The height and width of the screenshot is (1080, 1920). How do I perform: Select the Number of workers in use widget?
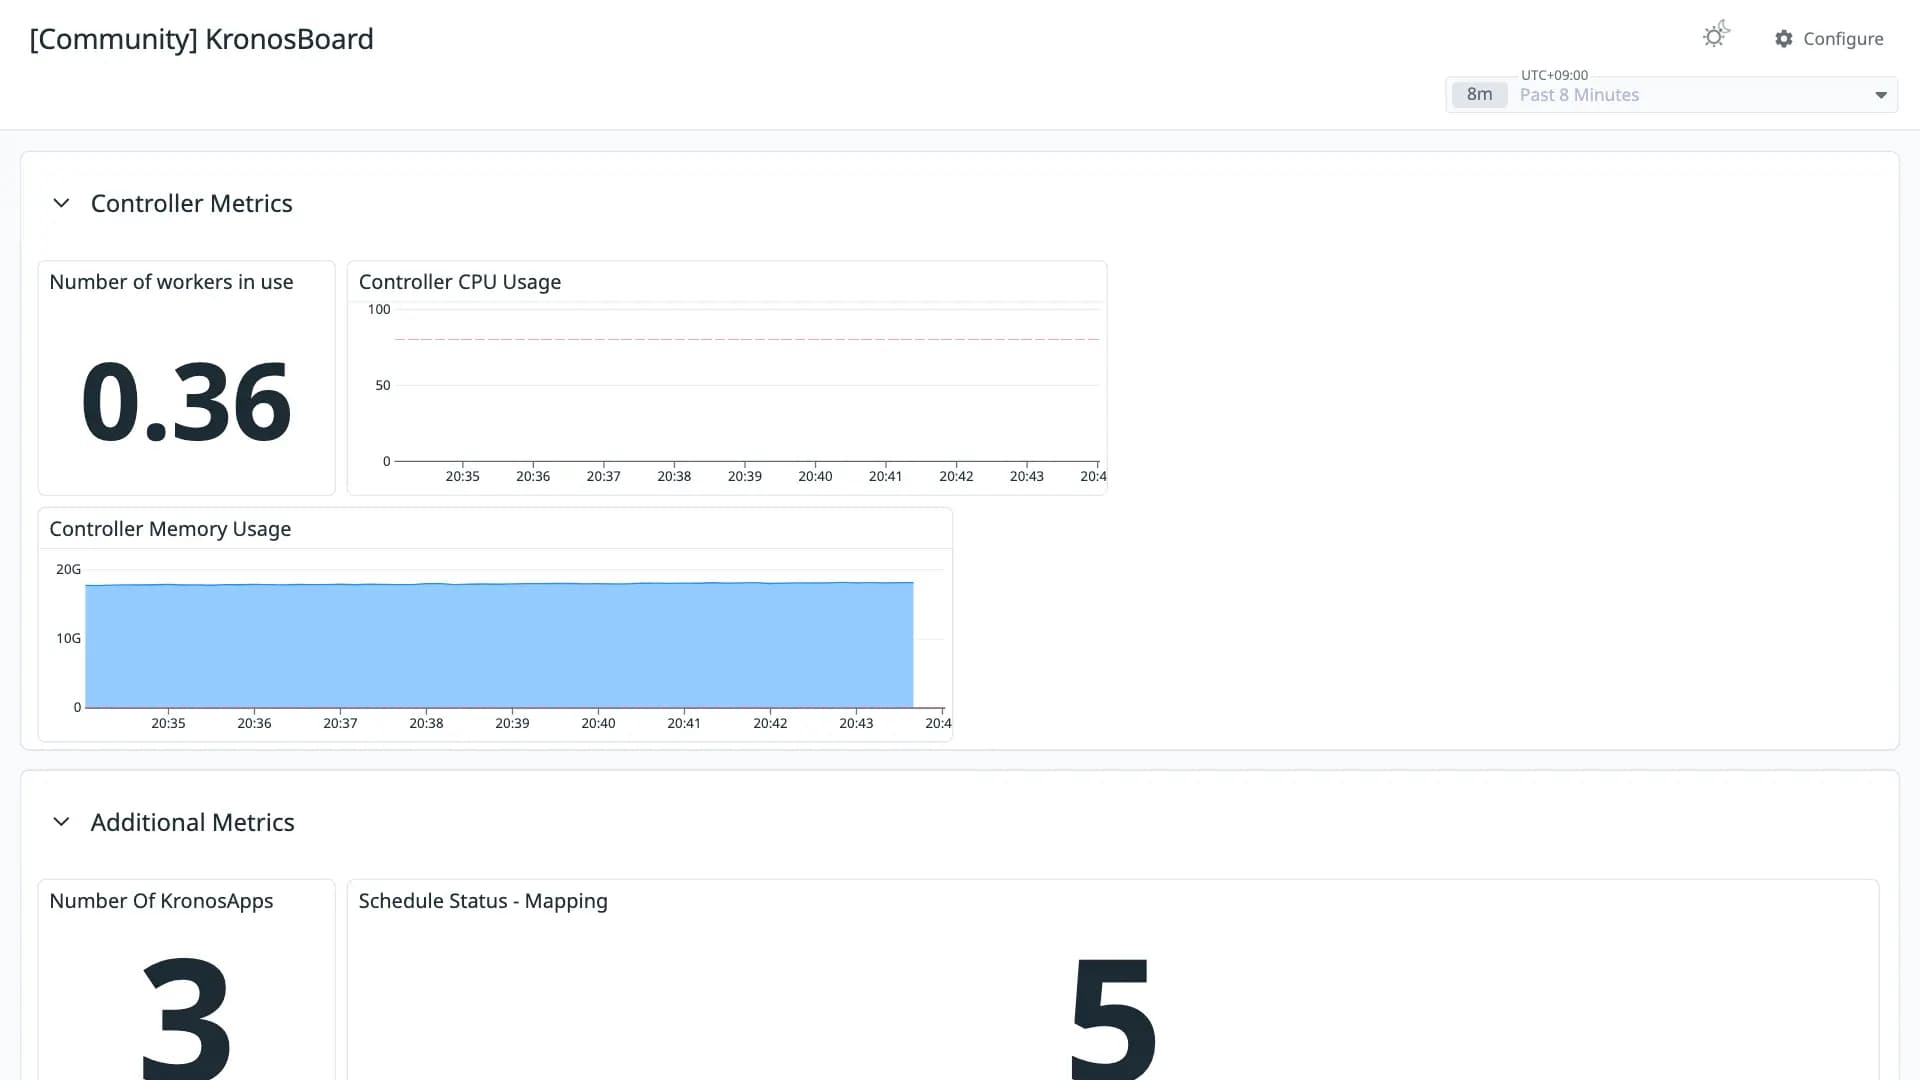click(187, 378)
